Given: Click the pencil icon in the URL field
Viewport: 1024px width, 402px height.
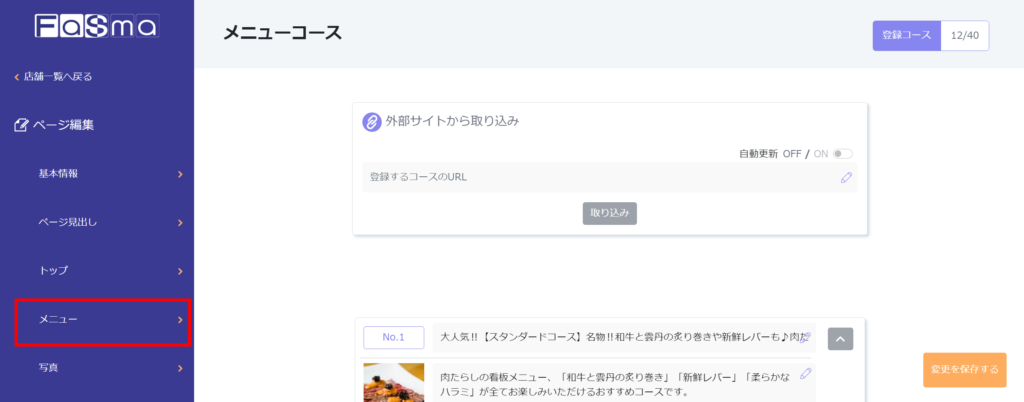Looking at the screenshot, I should pos(846,177).
